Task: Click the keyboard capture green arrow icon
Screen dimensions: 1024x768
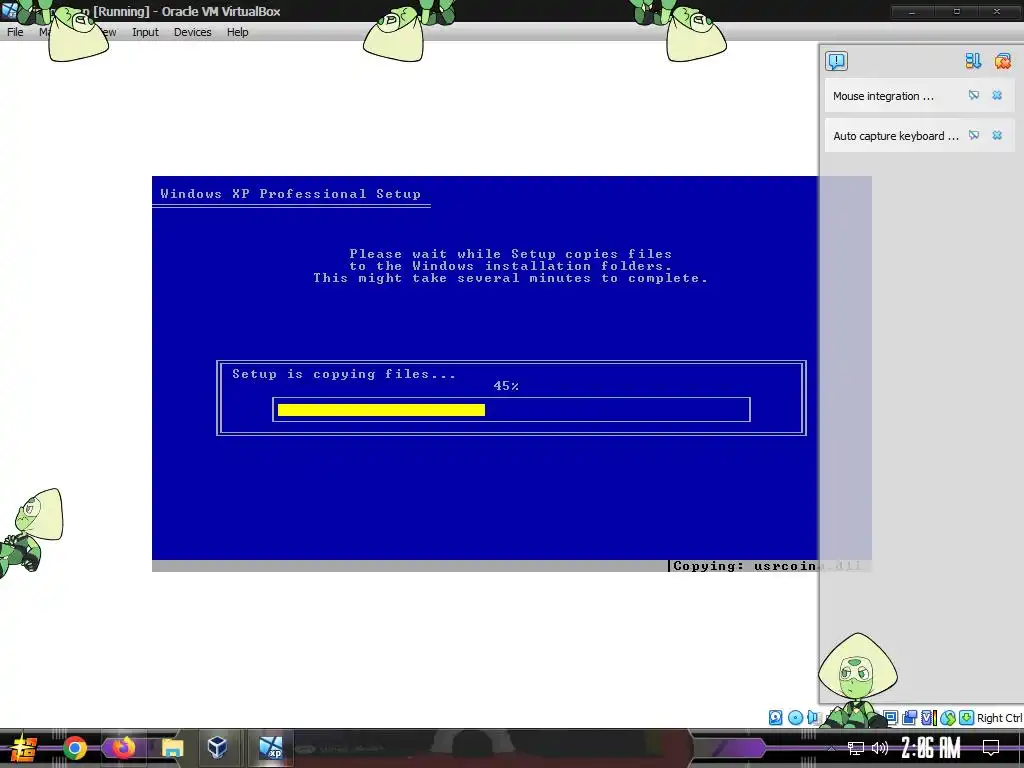Action: pyautogui.click(x=967, y=718)
